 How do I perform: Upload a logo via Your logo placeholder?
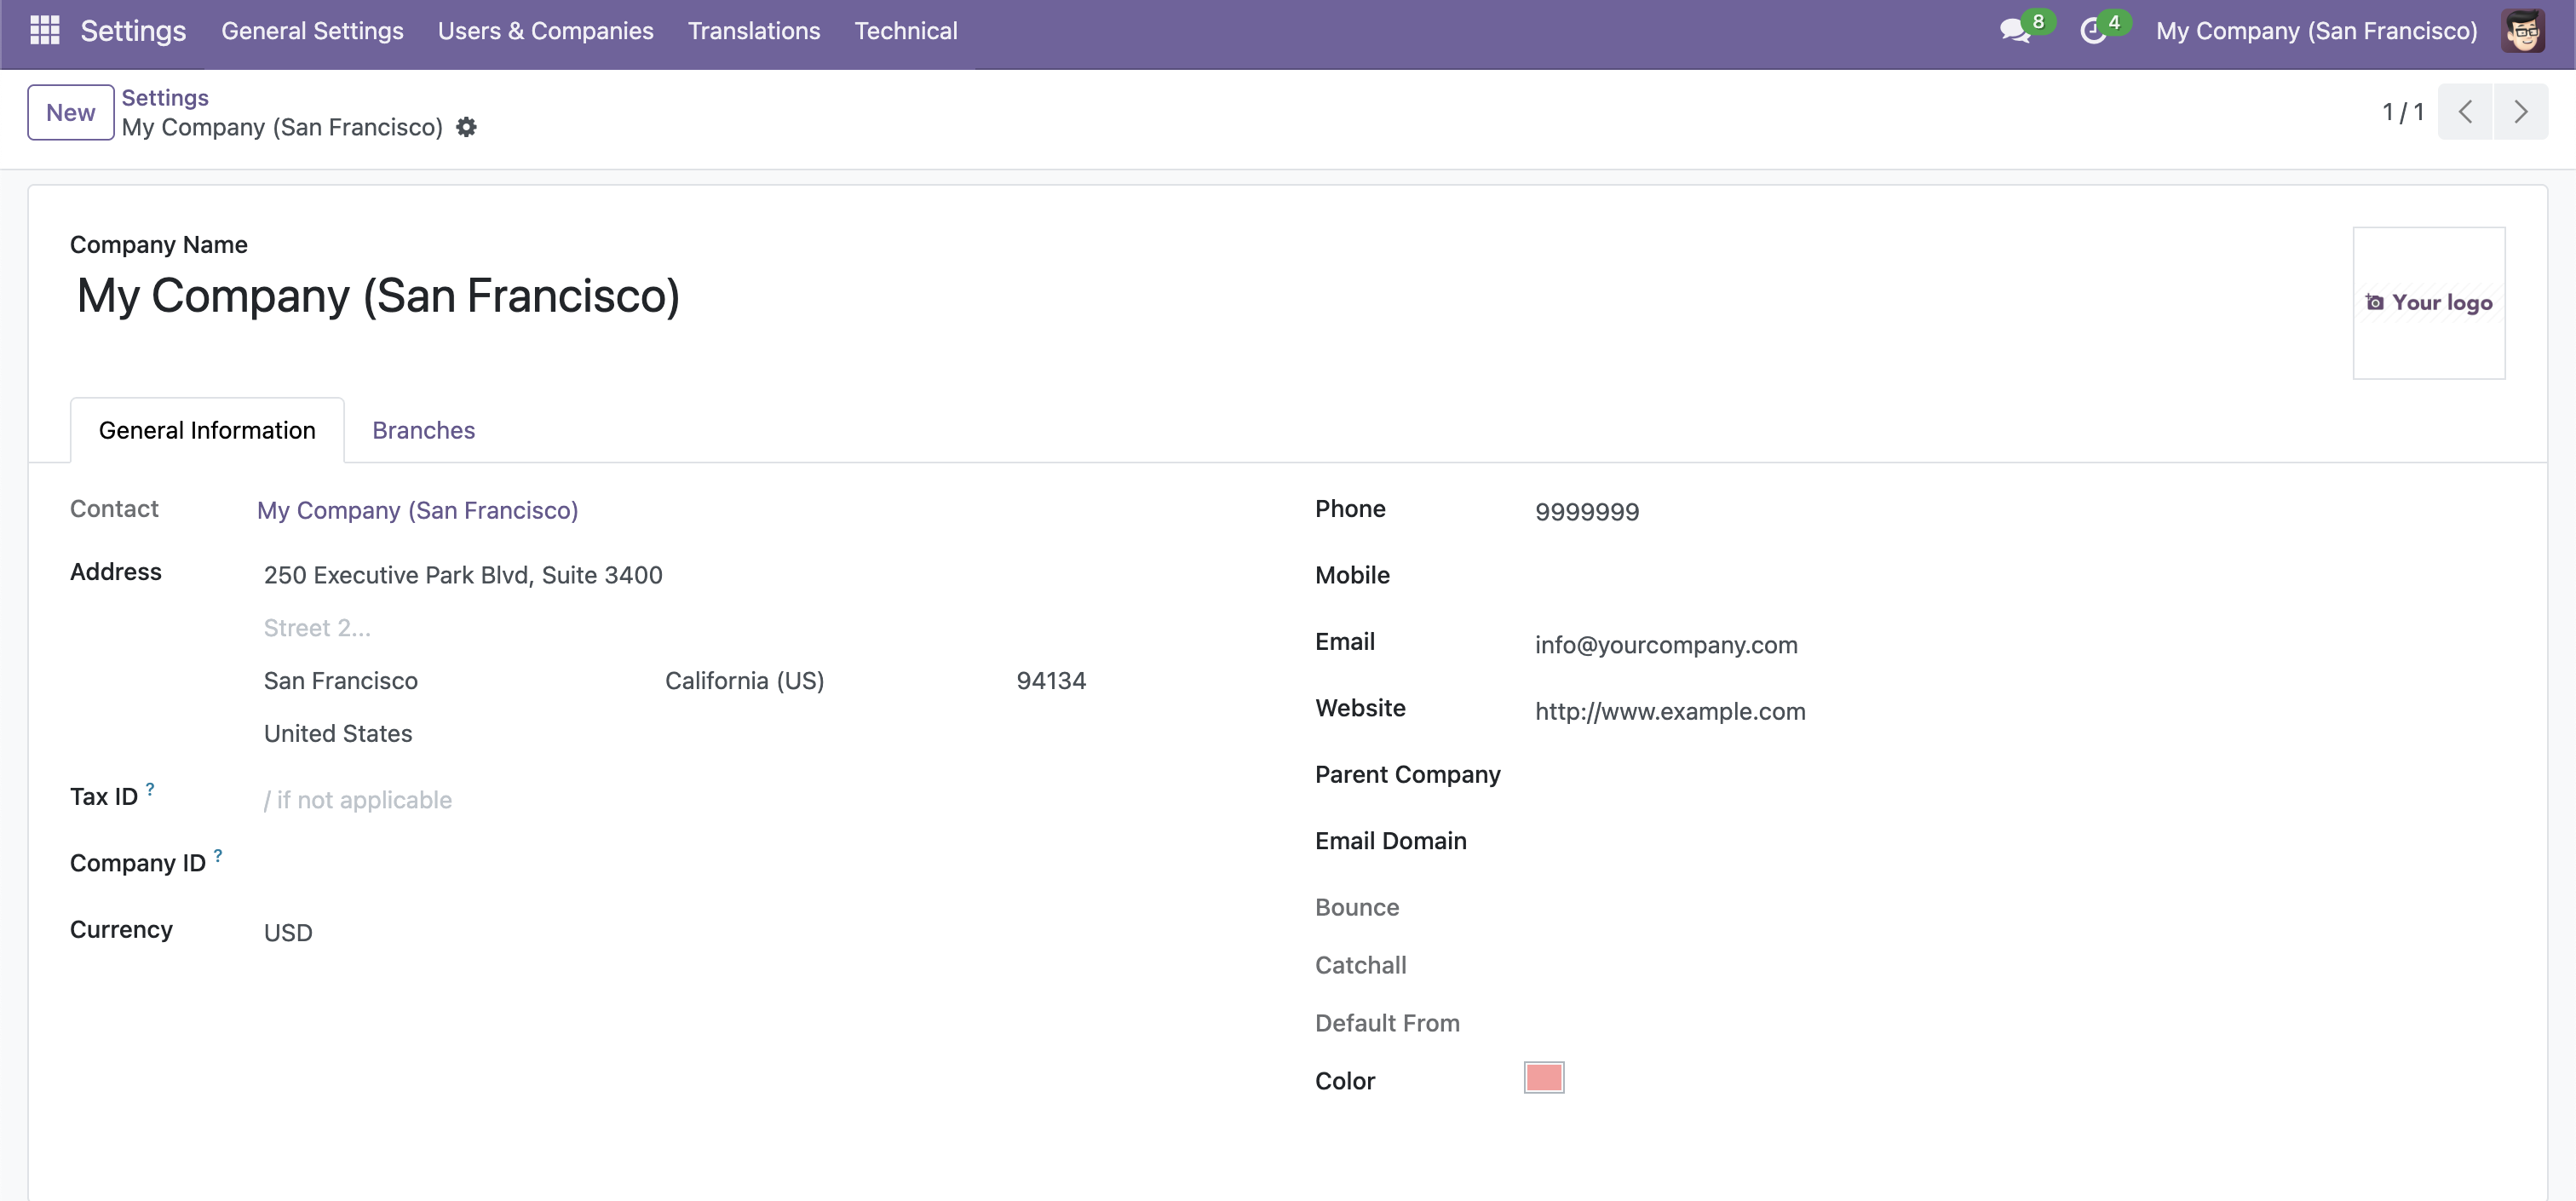(2428, 302)
